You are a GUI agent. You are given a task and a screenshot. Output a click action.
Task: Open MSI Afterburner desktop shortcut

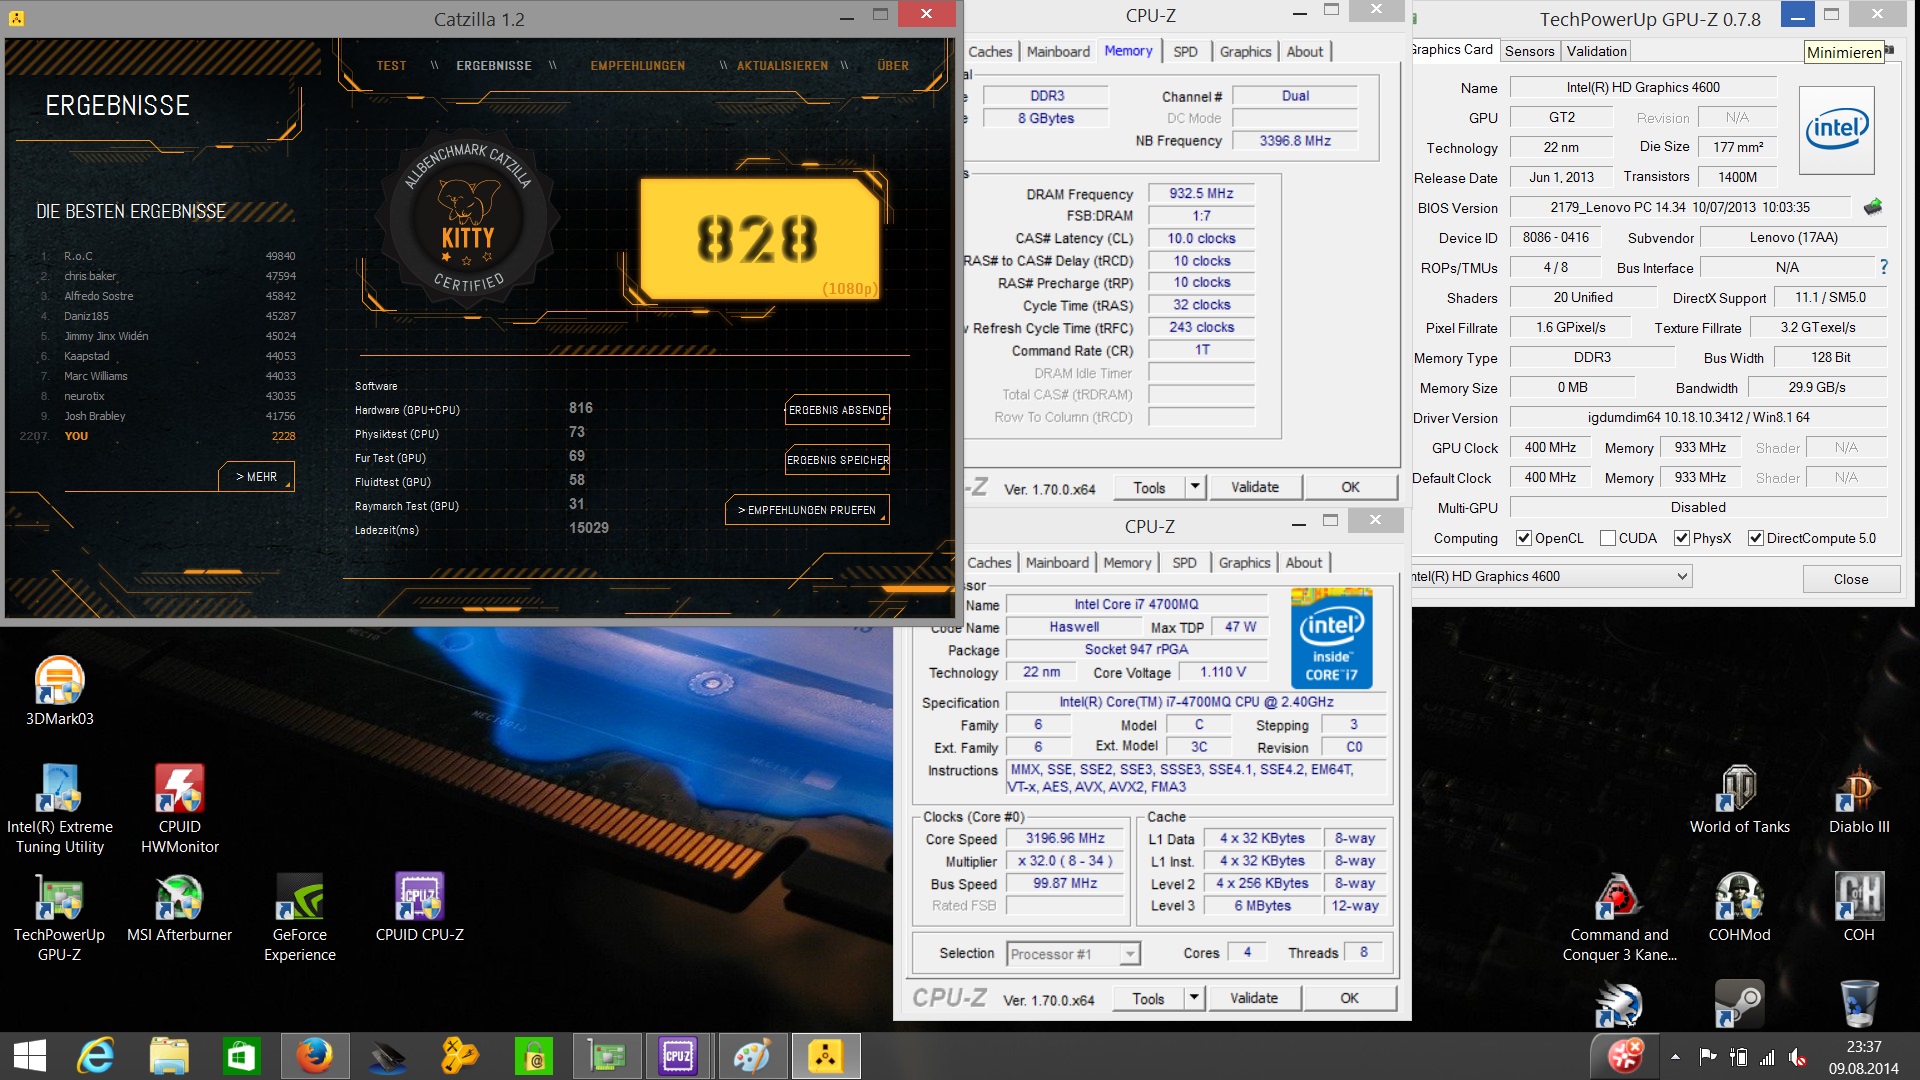point(179,908)
